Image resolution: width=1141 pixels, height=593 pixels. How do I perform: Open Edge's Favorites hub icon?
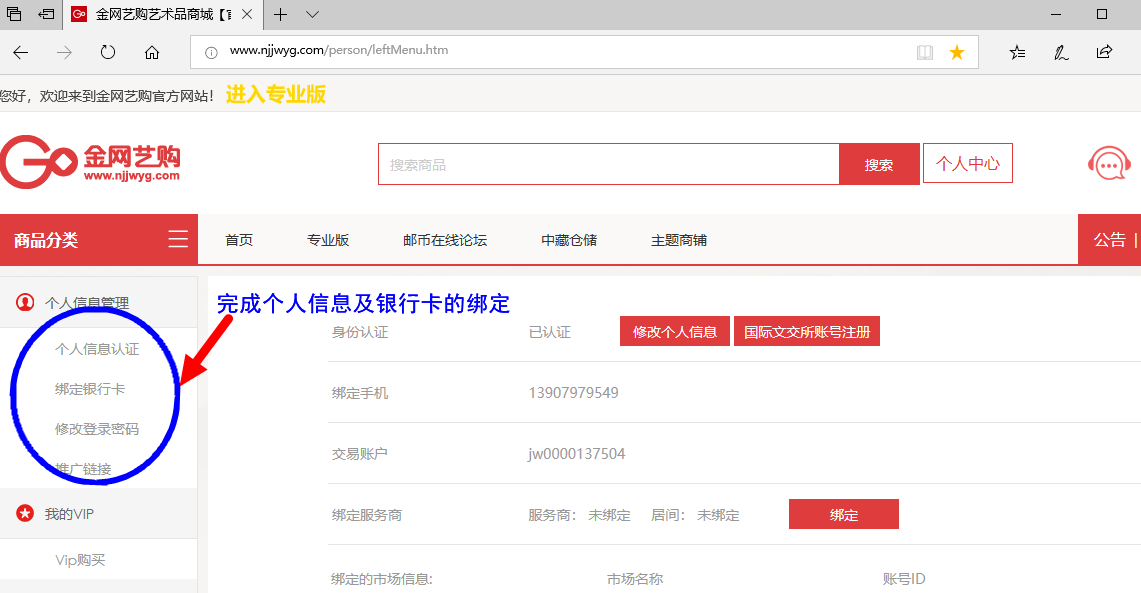(1017, 52)
